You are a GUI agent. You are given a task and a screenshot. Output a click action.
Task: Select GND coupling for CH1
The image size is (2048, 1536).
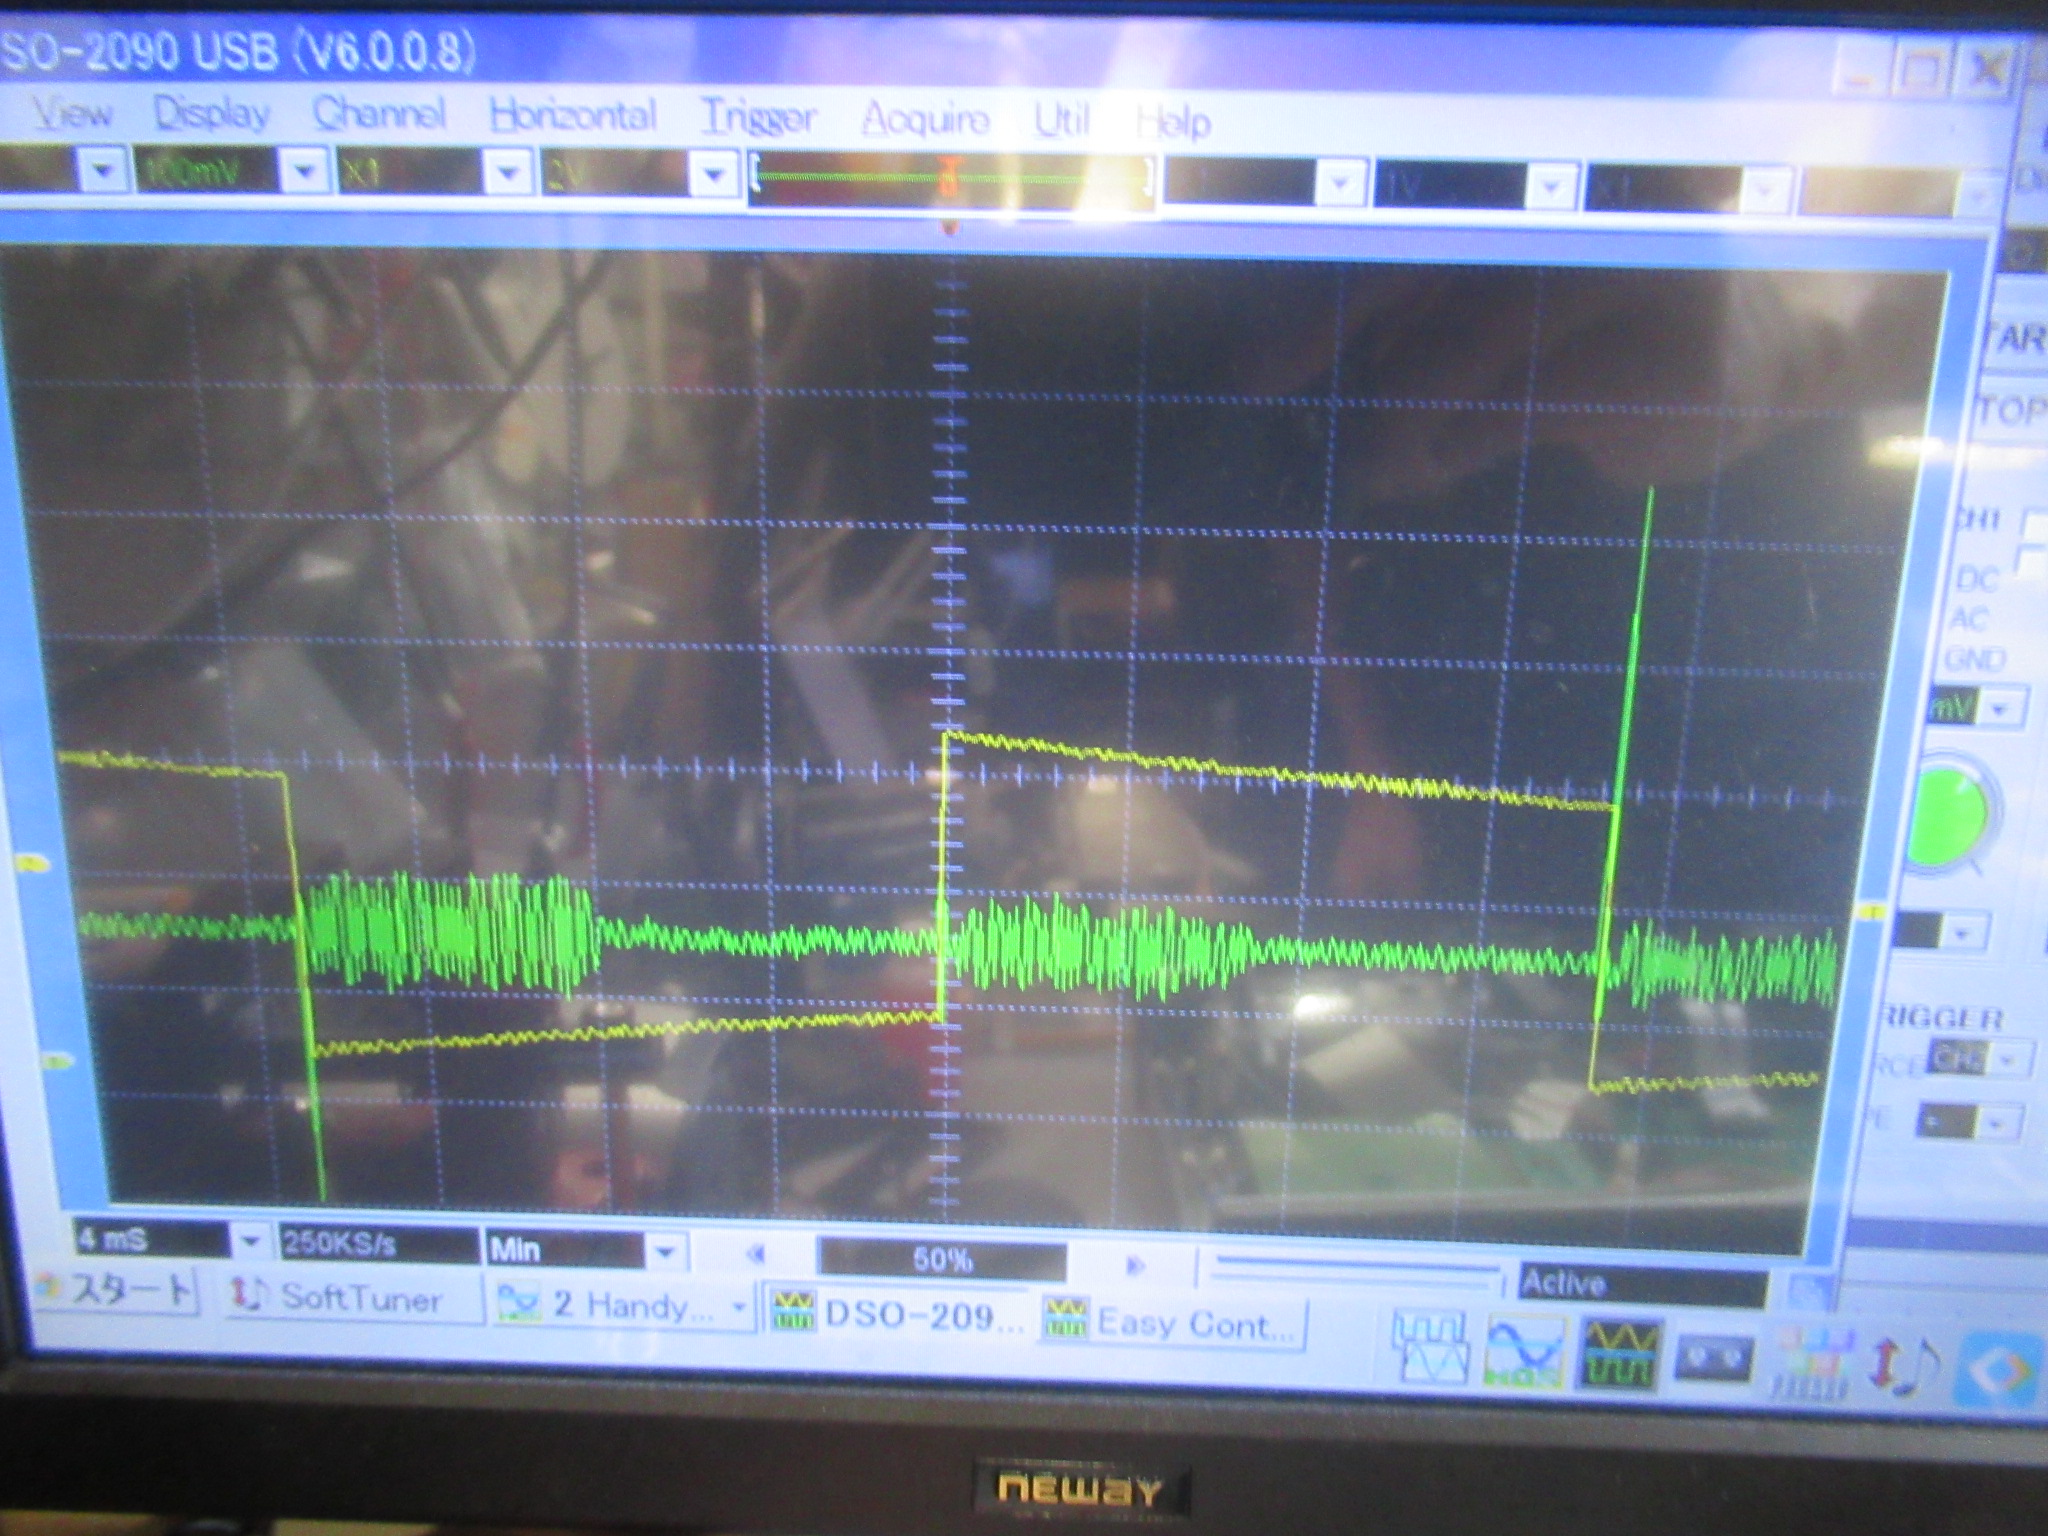tap(1975, 661)
